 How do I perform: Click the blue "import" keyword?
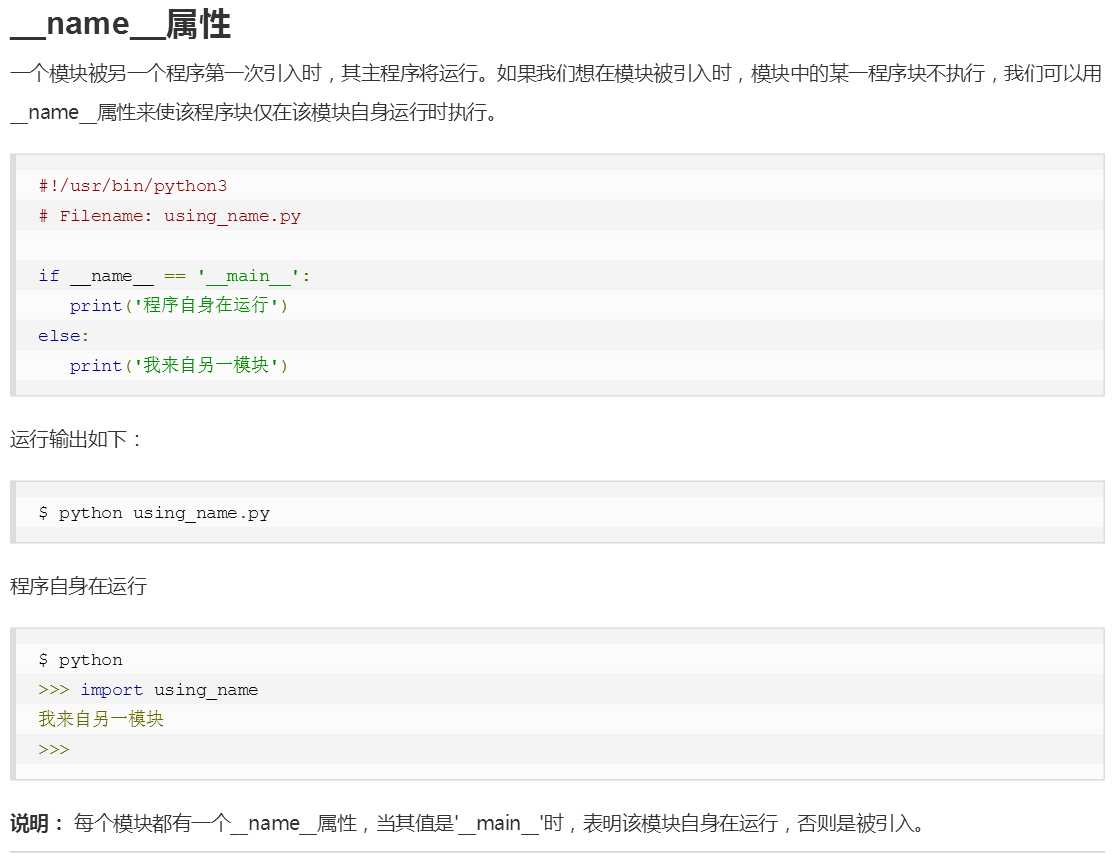(111, 690)
